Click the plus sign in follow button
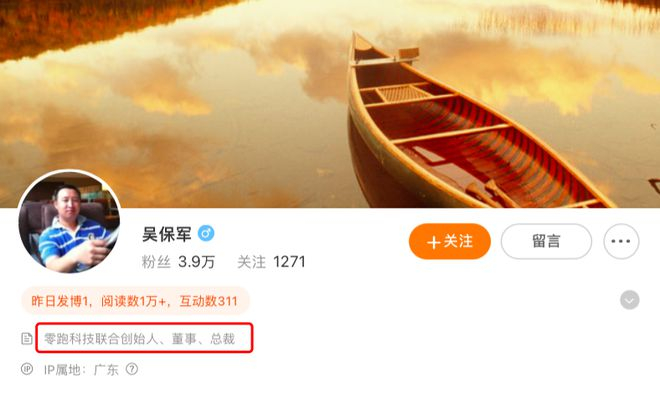This screenshot has height=405, width=660. (434, 242)
